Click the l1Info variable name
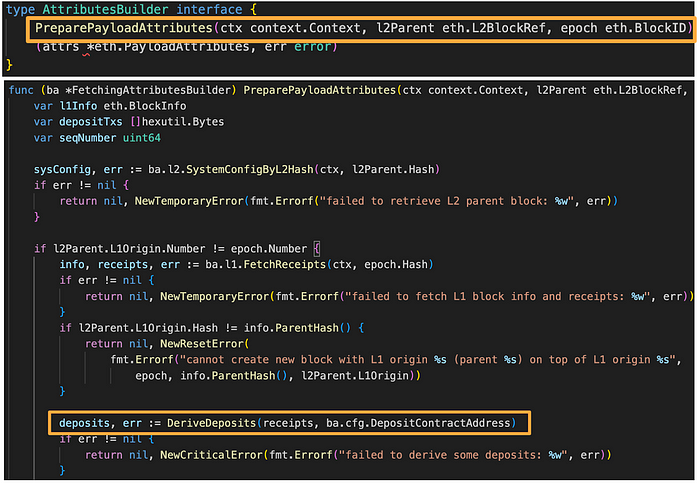 [78, 106]
